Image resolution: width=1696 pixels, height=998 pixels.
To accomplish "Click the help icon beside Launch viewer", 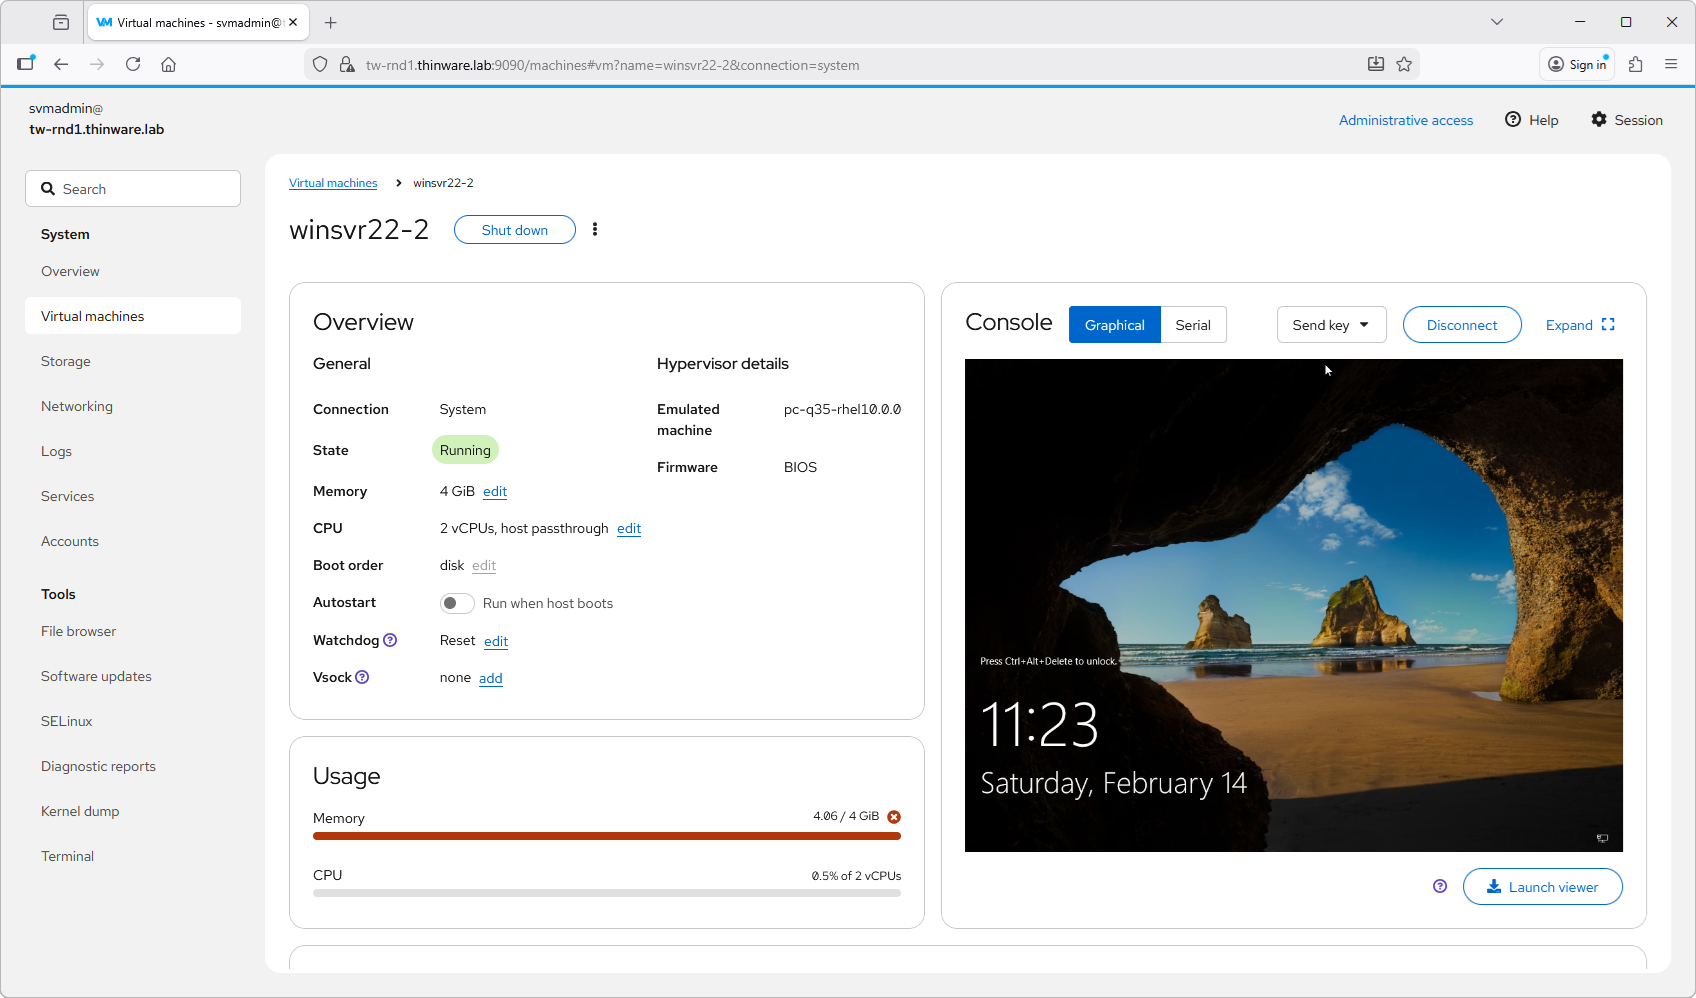I will pyautogui.click(x=1440, y=886).
